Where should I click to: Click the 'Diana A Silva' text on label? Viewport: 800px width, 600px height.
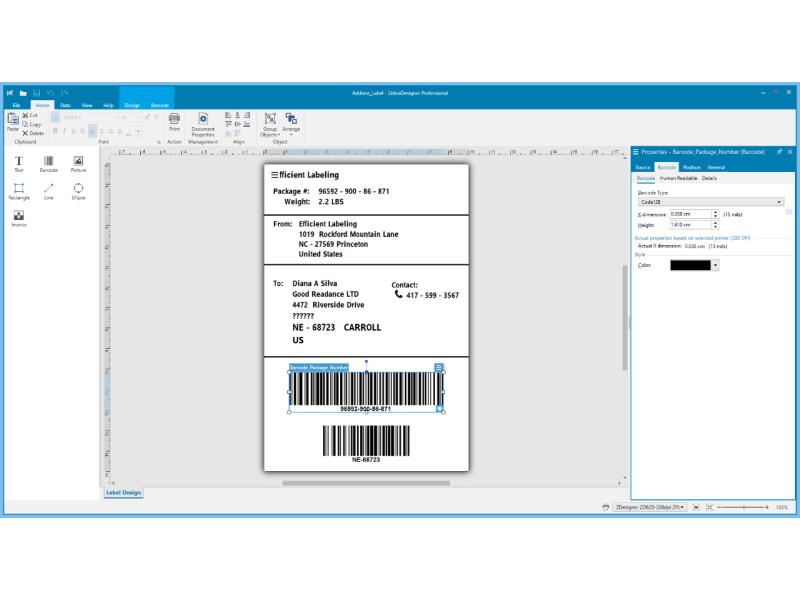314,283
